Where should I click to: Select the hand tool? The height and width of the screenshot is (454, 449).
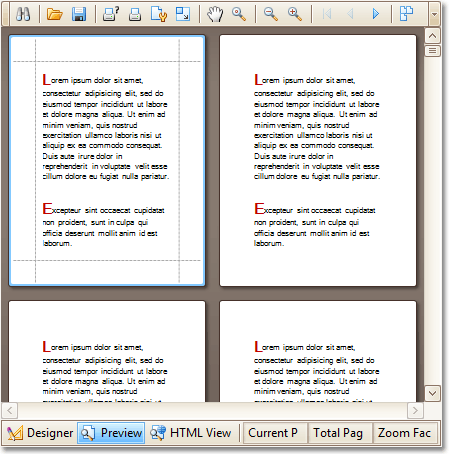215,14
